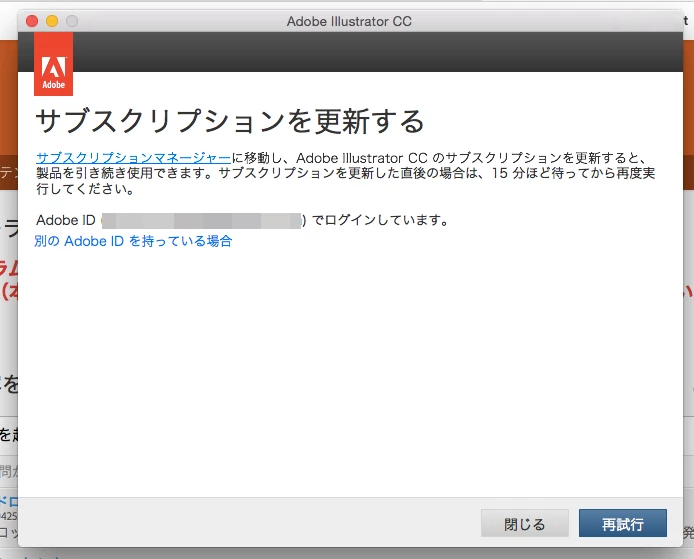Open the サブスクリプションマネージャー link
The height and width of the screenshot is (559, 694).
[133, 158]
